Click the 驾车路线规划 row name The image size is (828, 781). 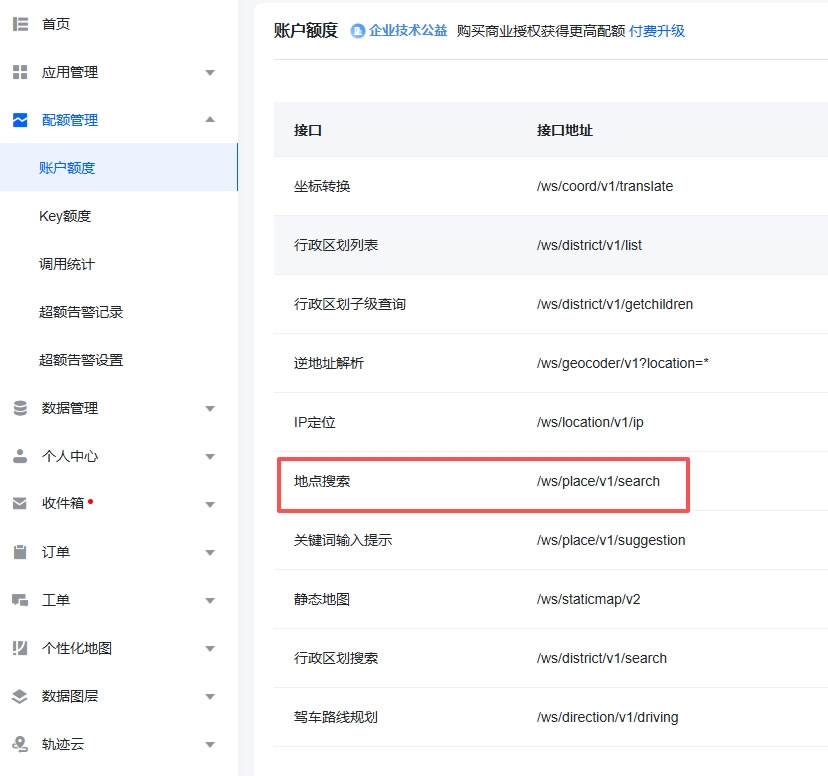coord(336,717)
